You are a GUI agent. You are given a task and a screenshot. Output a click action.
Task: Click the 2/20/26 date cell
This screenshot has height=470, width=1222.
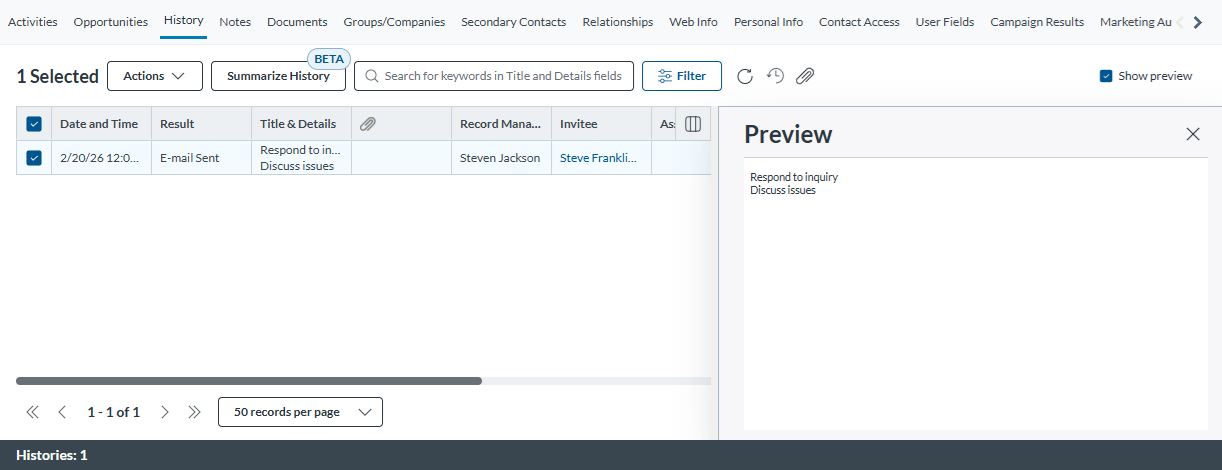click(x=101, y=158)
